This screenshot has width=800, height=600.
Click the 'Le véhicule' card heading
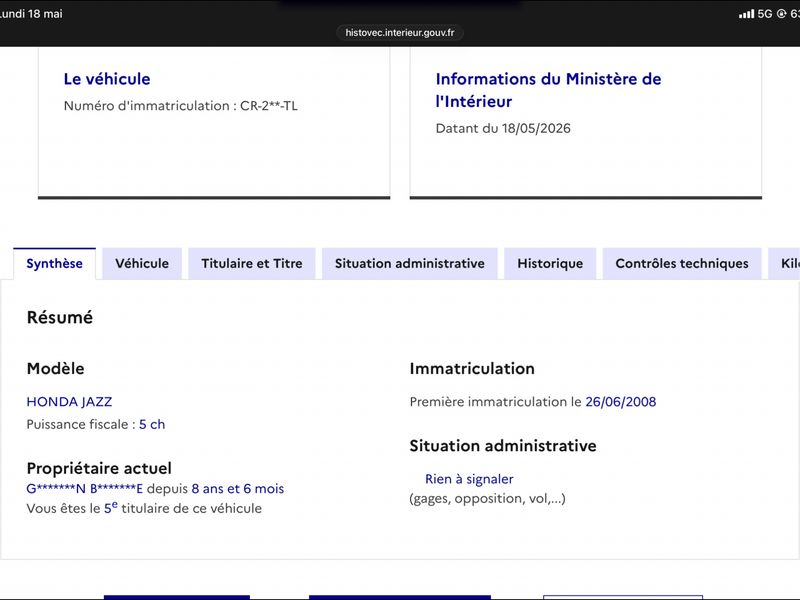[x=107, y=79]
